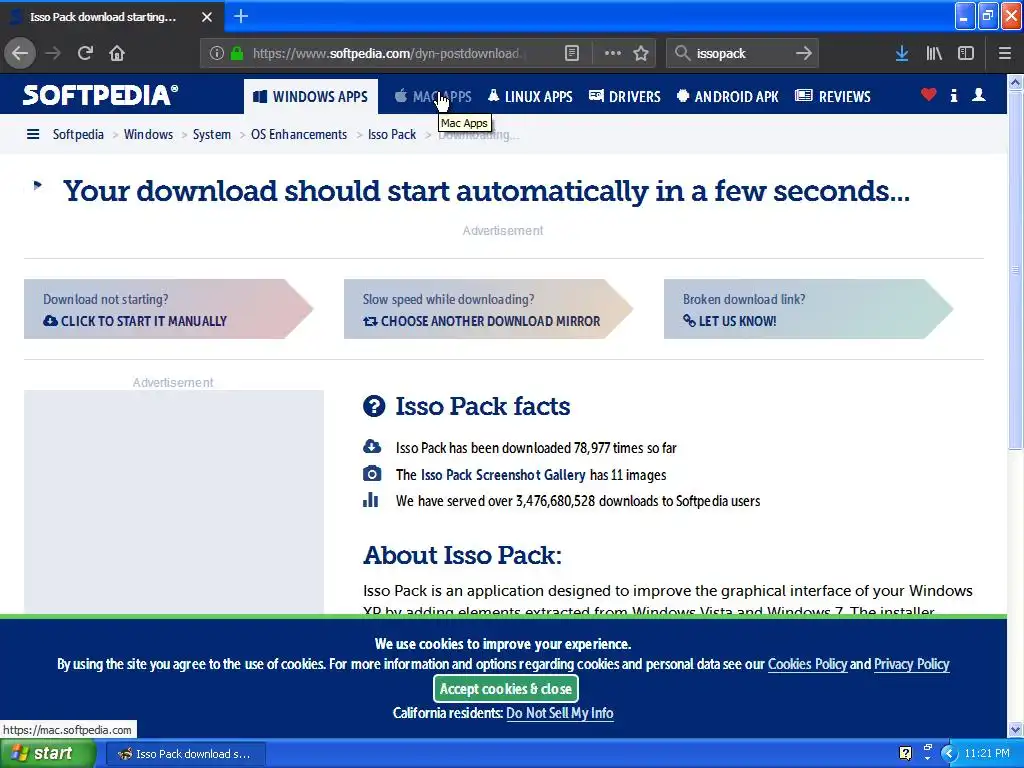Switch to the Windows Apps tab
1024x768 pixels.
pos(311,97)
